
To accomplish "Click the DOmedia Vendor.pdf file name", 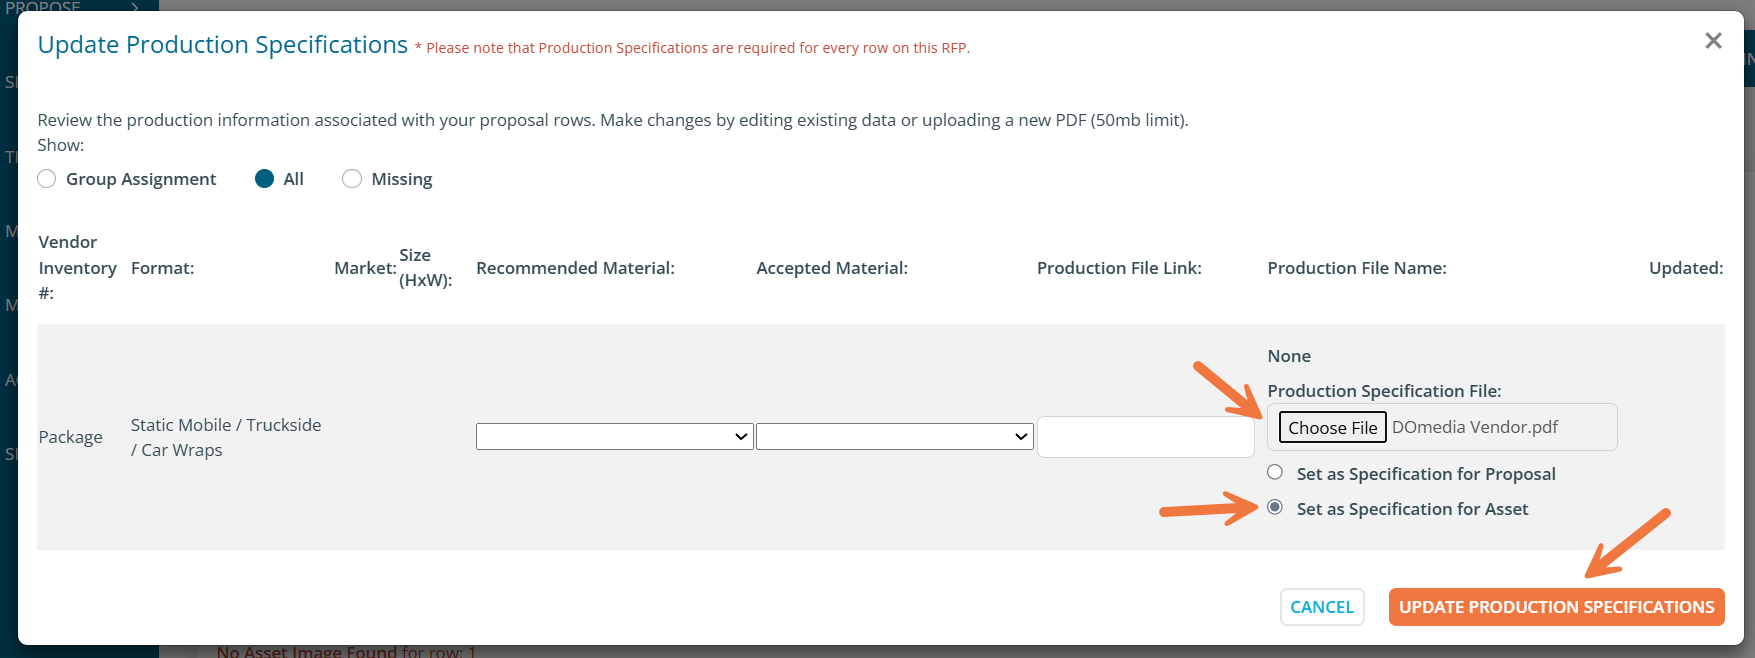I will [x=1475, y=428].
